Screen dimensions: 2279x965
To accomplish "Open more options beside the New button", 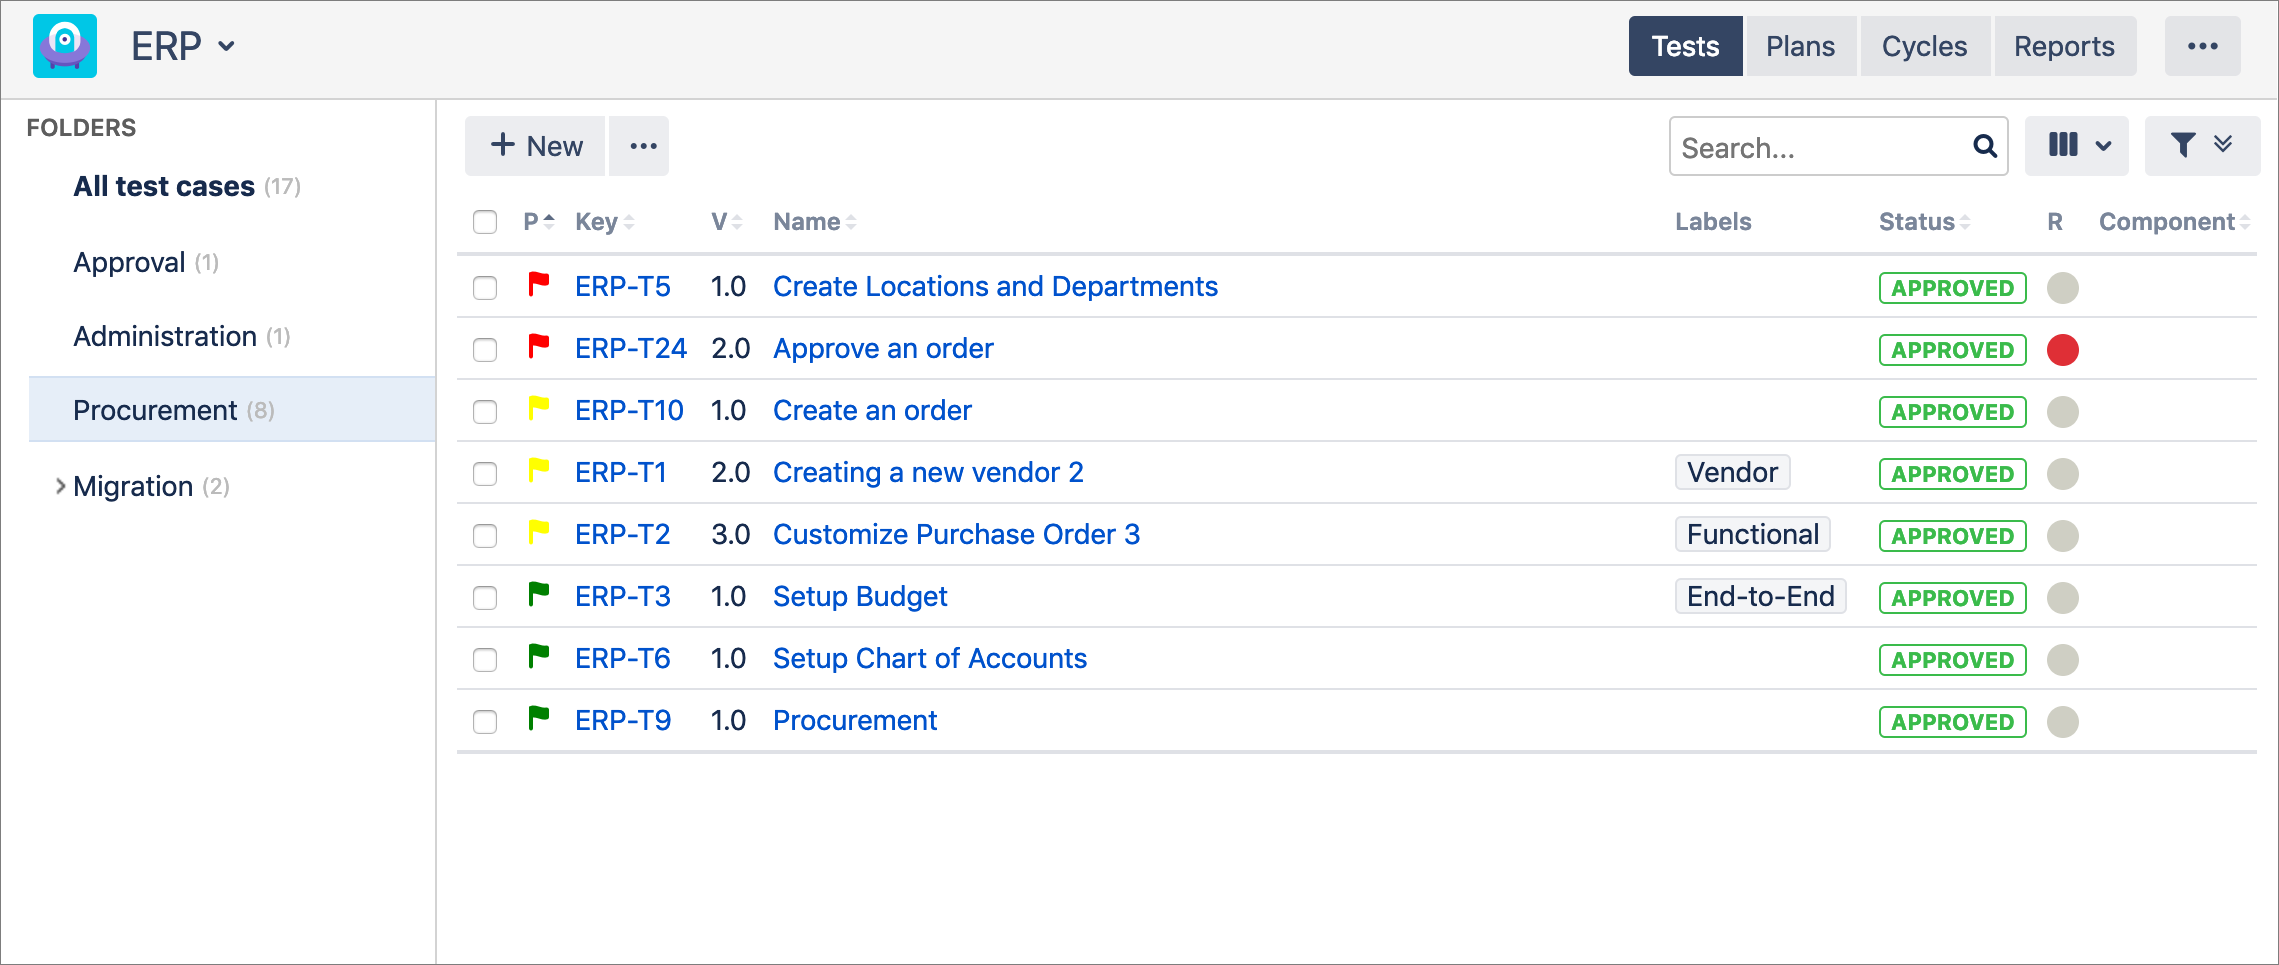I will (x=643, y=147).
